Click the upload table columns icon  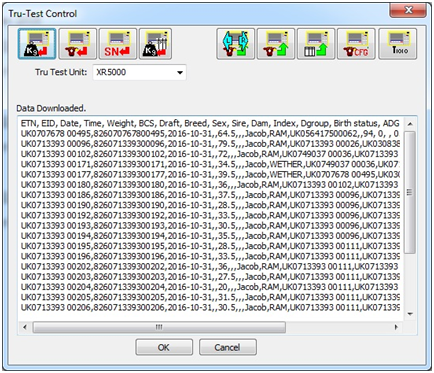[x=316, y=44]
